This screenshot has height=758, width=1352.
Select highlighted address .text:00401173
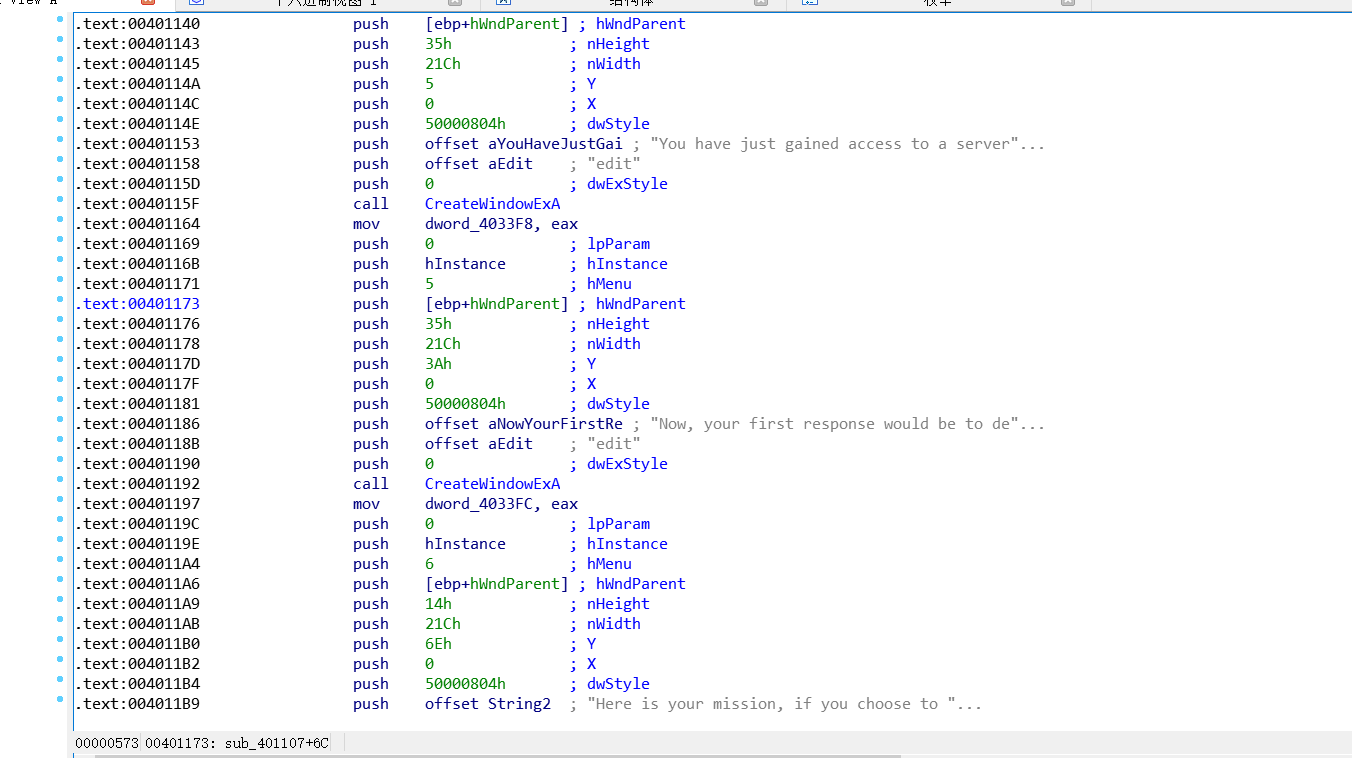[x=137, y=304]
